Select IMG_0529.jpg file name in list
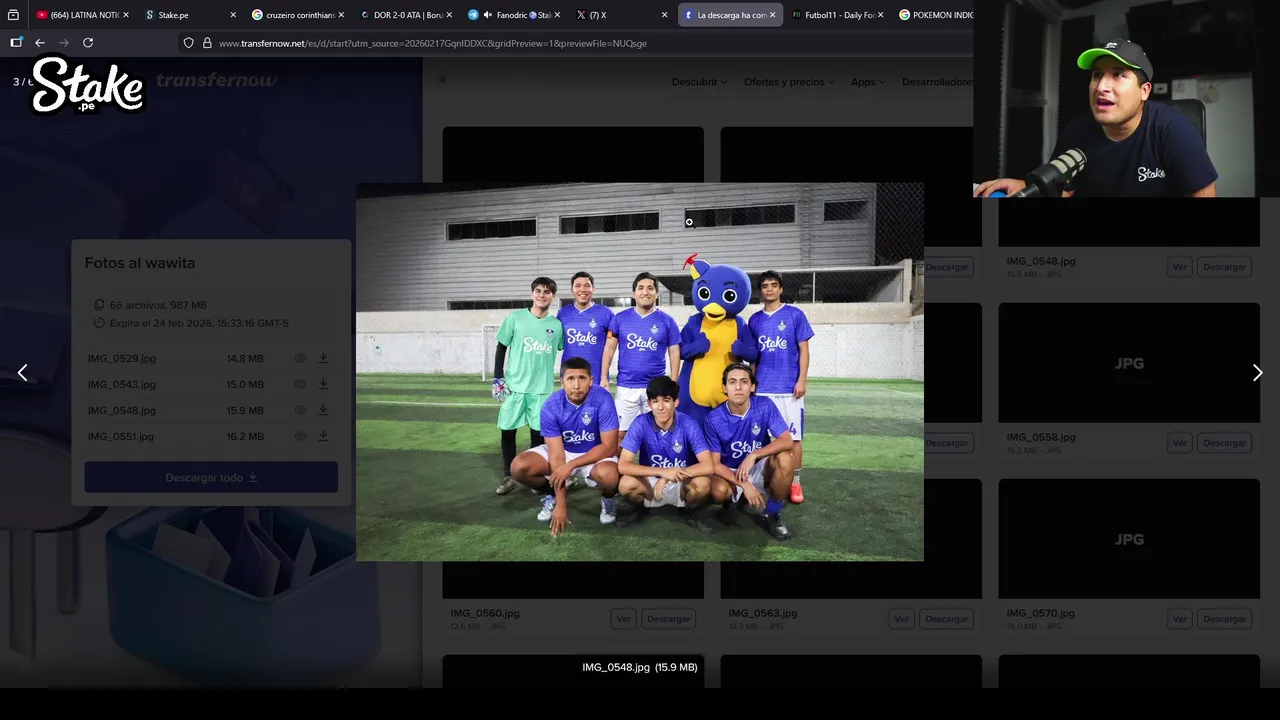 tap(121, 358)
